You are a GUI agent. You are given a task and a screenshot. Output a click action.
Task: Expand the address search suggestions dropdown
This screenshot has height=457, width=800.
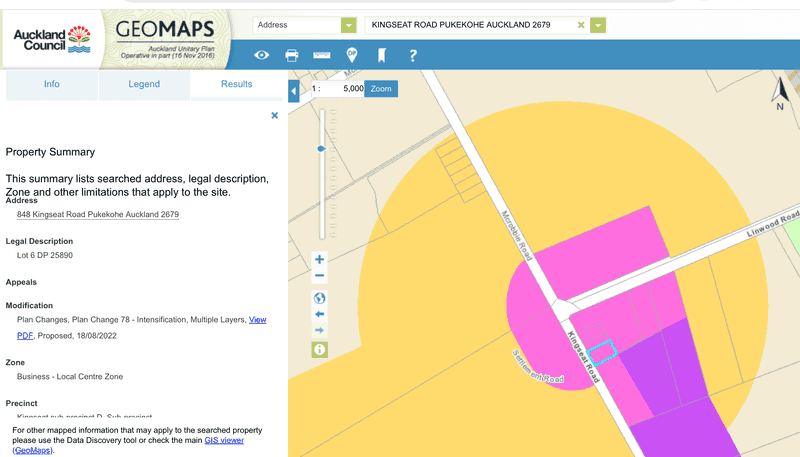pyautogui.click(x=598, y=25)
